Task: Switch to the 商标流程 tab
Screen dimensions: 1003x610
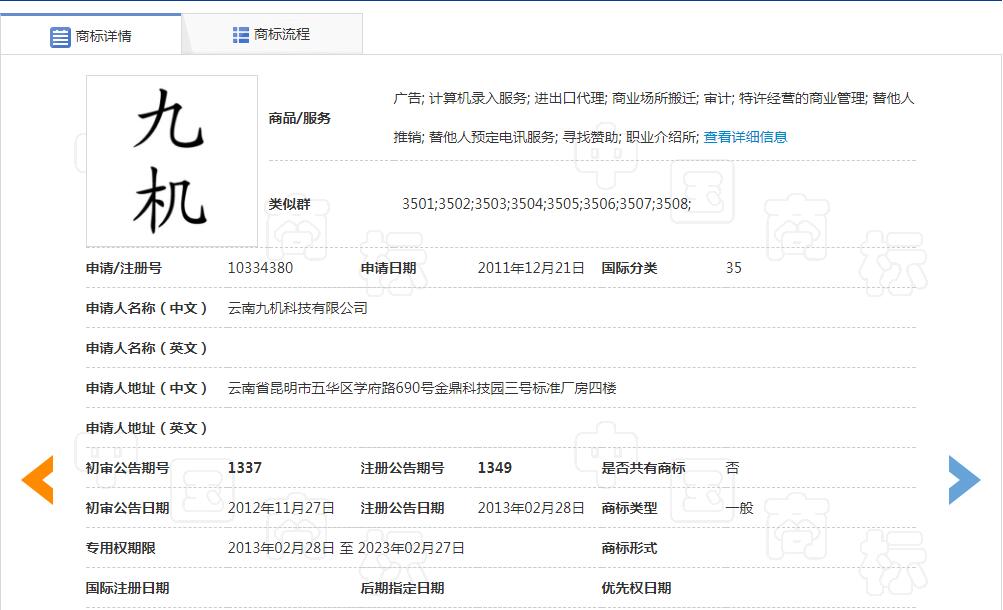Action: [x=272, y=35]
